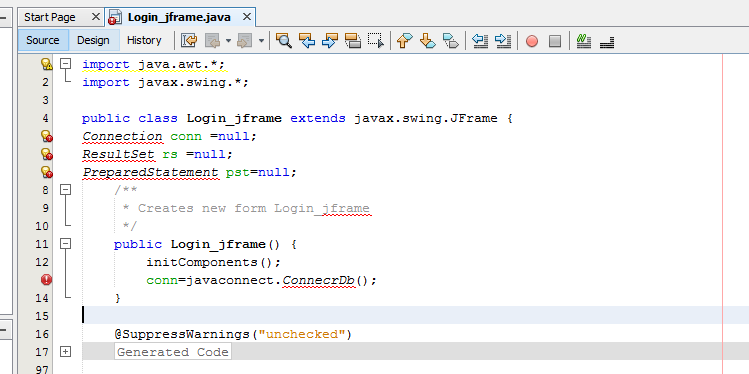Switch to Design view
The width and height of the screenshot is (749, 374).
point(93,40)
